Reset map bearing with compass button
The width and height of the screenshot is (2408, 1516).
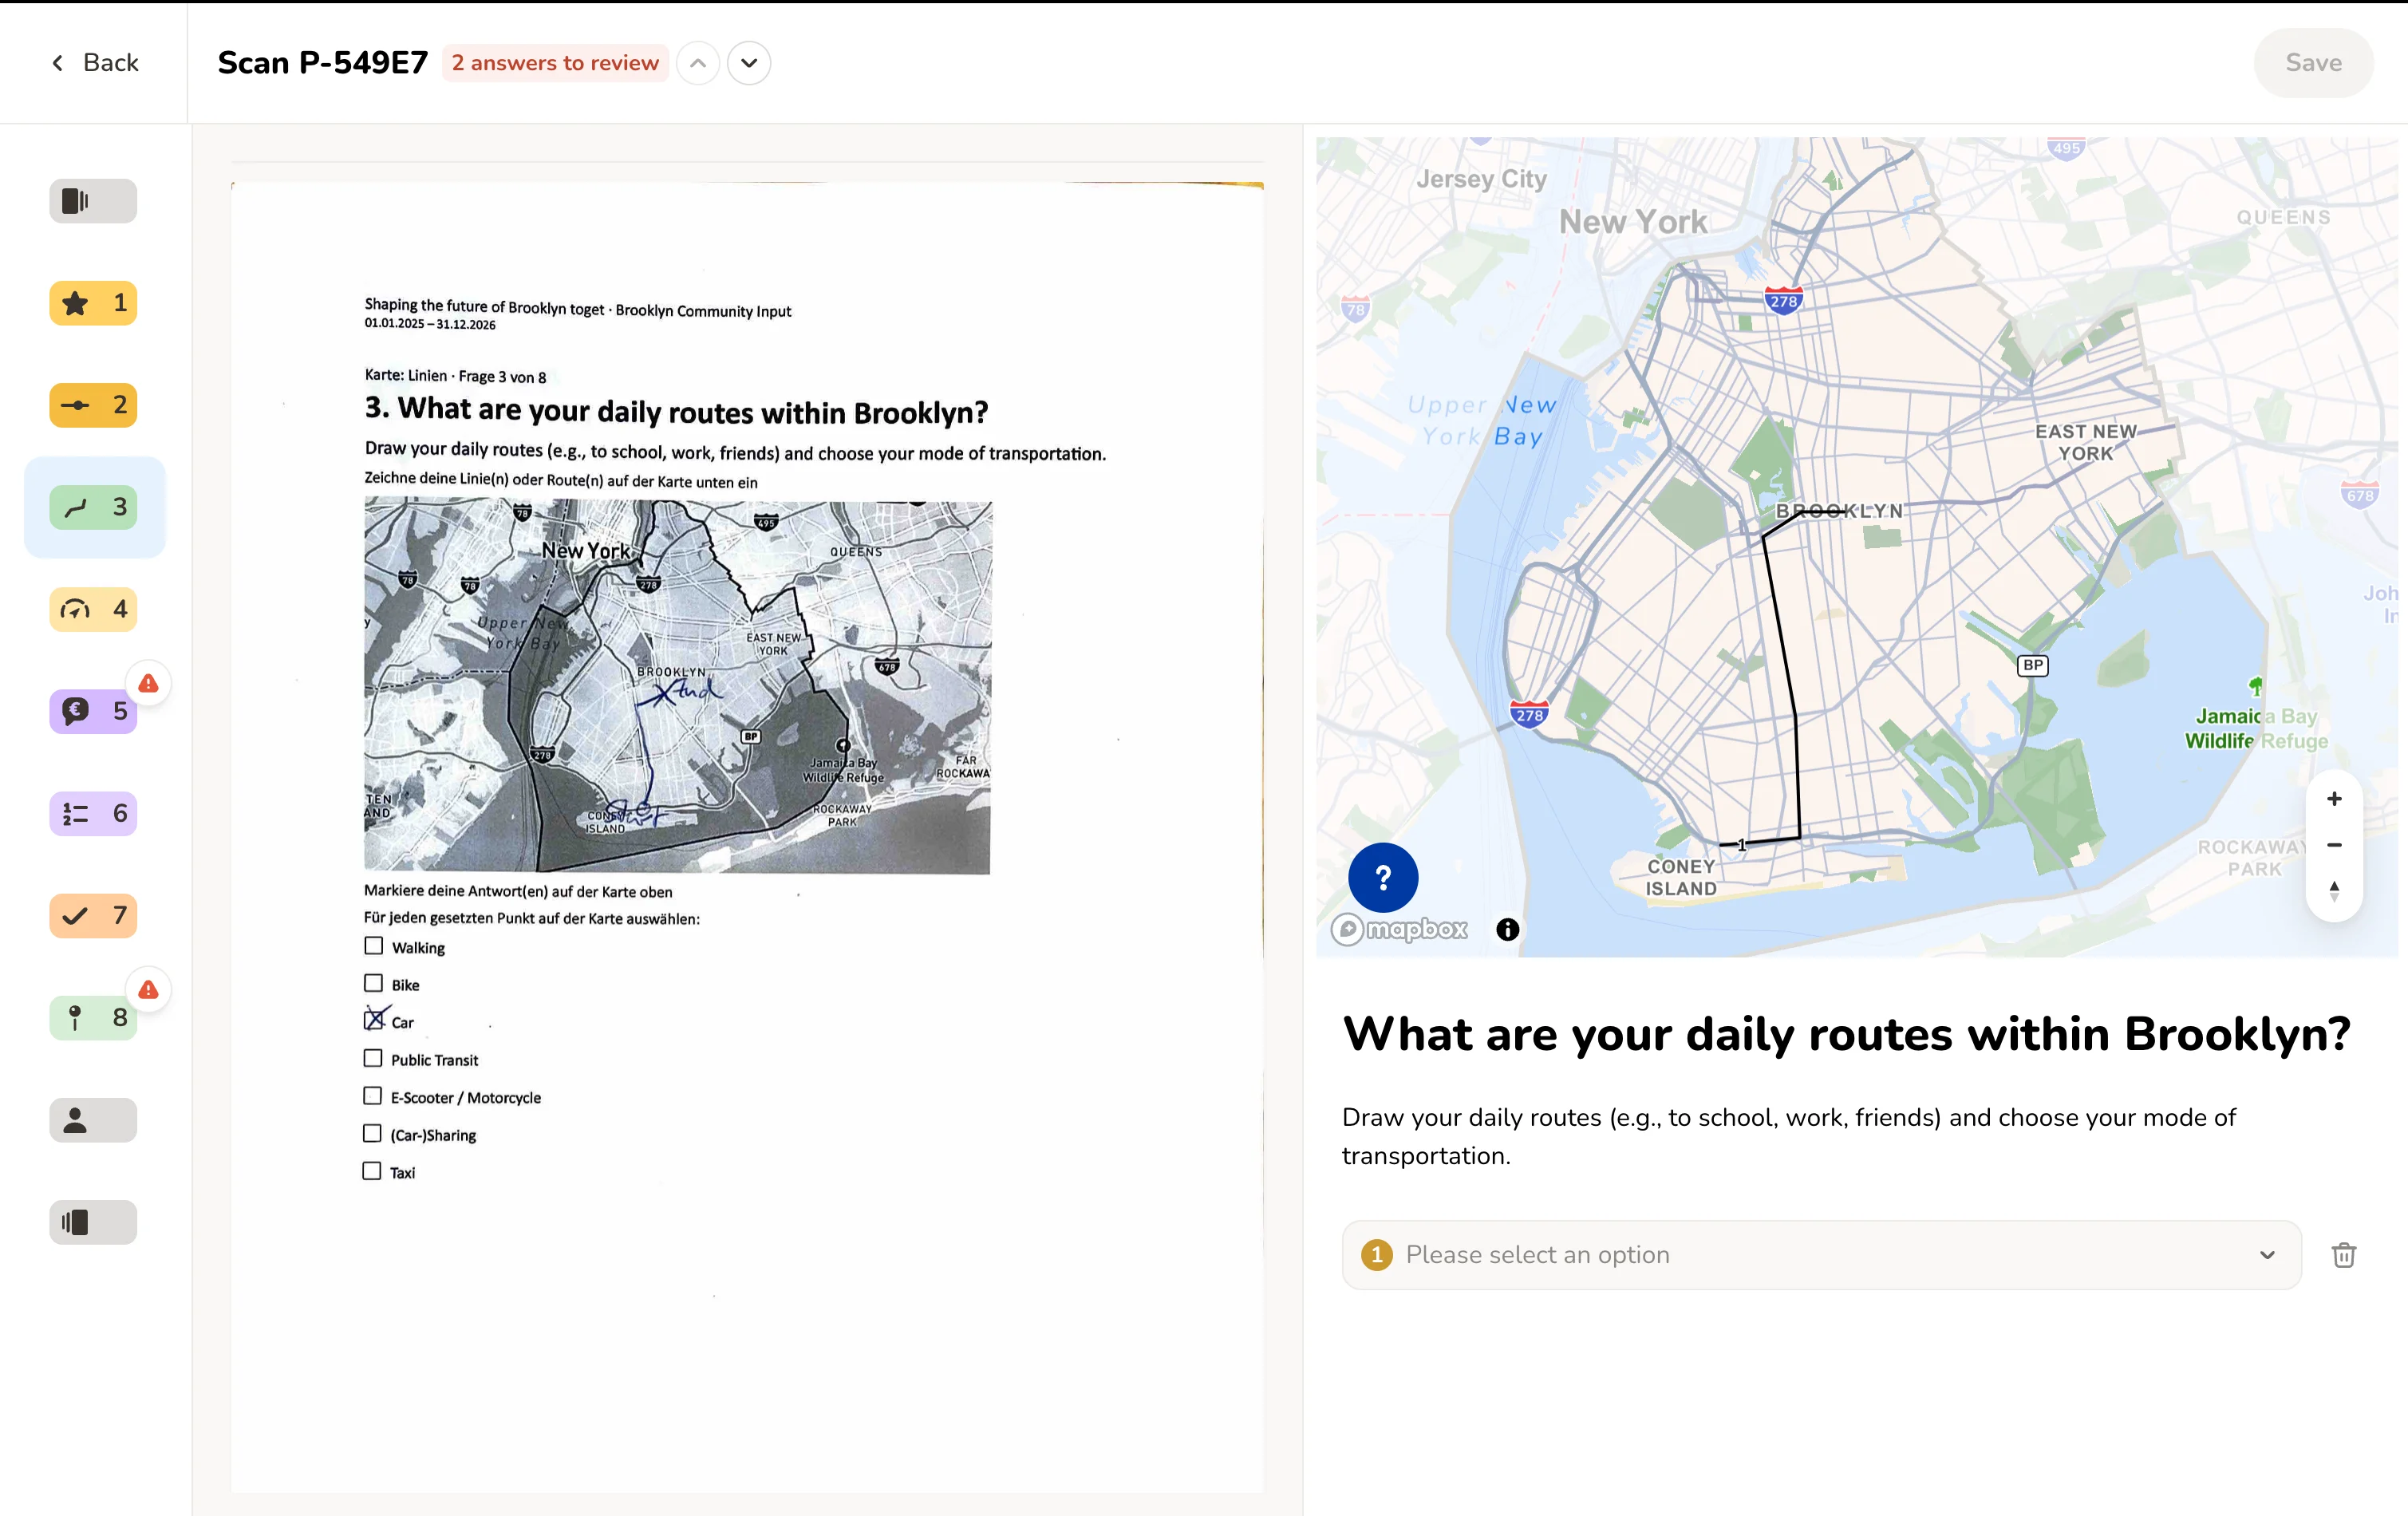click(x=2334, y=891)
